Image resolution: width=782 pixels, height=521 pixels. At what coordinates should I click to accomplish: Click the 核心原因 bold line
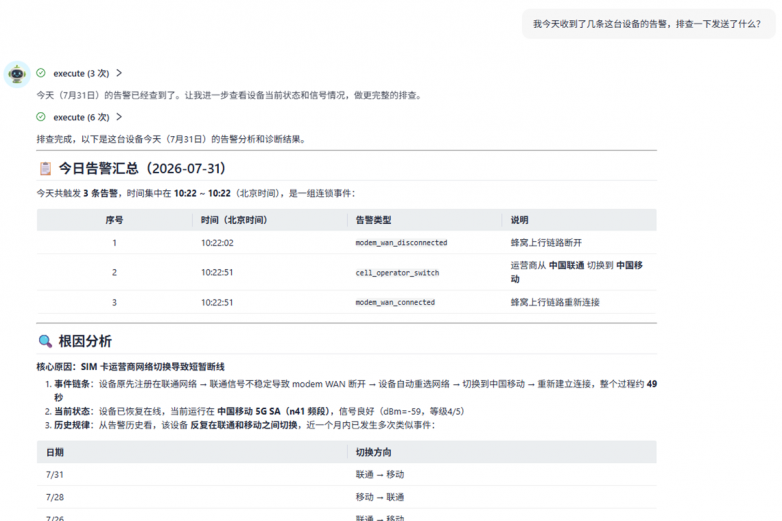[x=131, y=367]
